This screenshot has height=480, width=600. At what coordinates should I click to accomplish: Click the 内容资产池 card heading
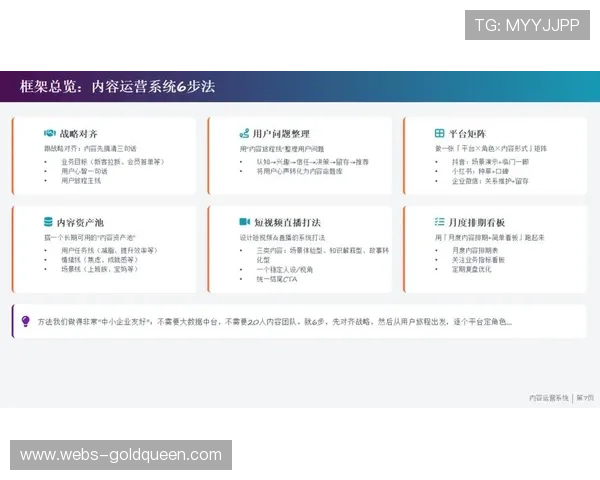point(80,222)
